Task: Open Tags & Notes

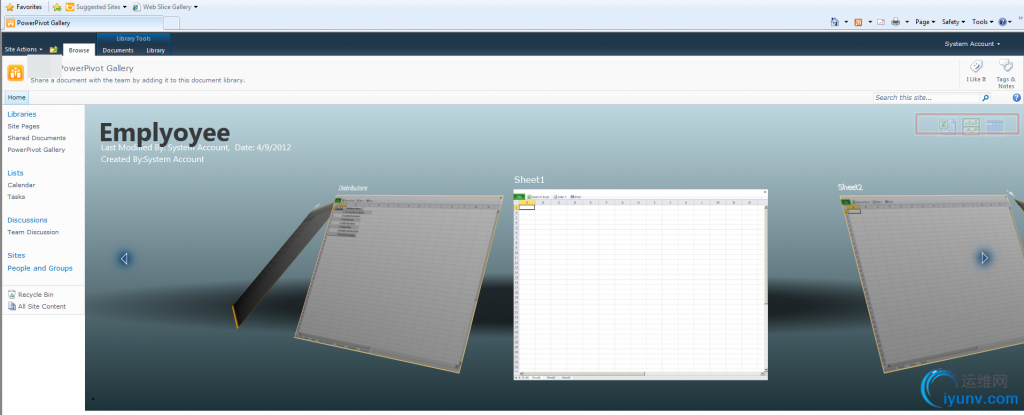Action: pos(1006,73)
